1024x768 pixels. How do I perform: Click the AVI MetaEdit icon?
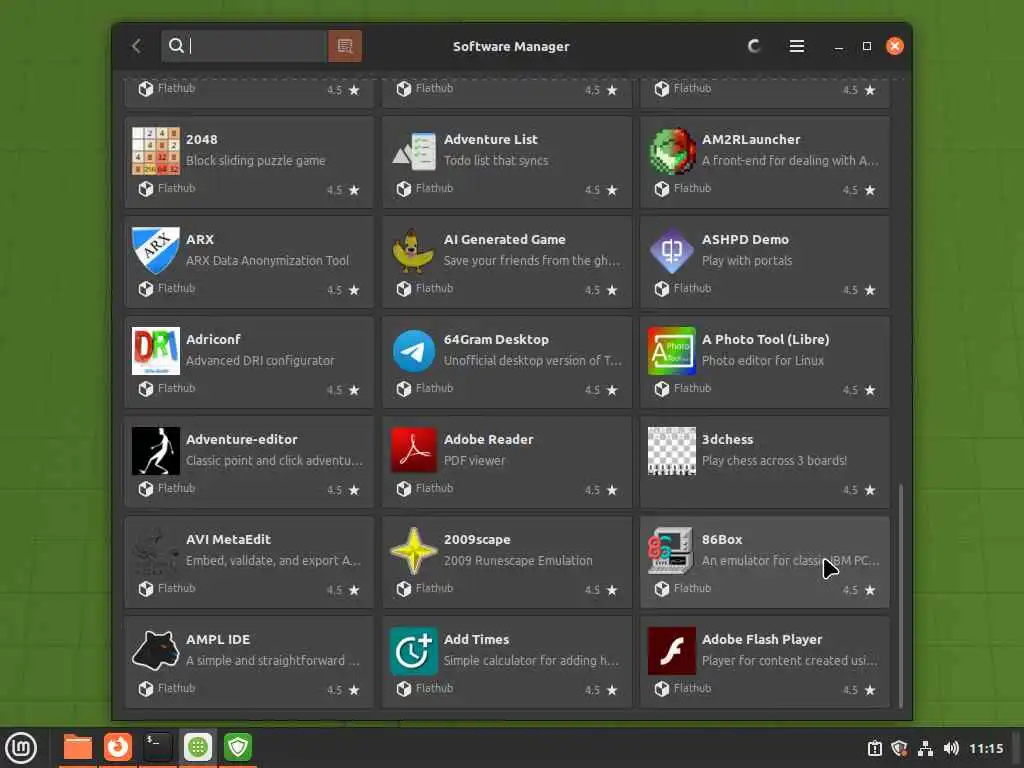pos(155,551)
